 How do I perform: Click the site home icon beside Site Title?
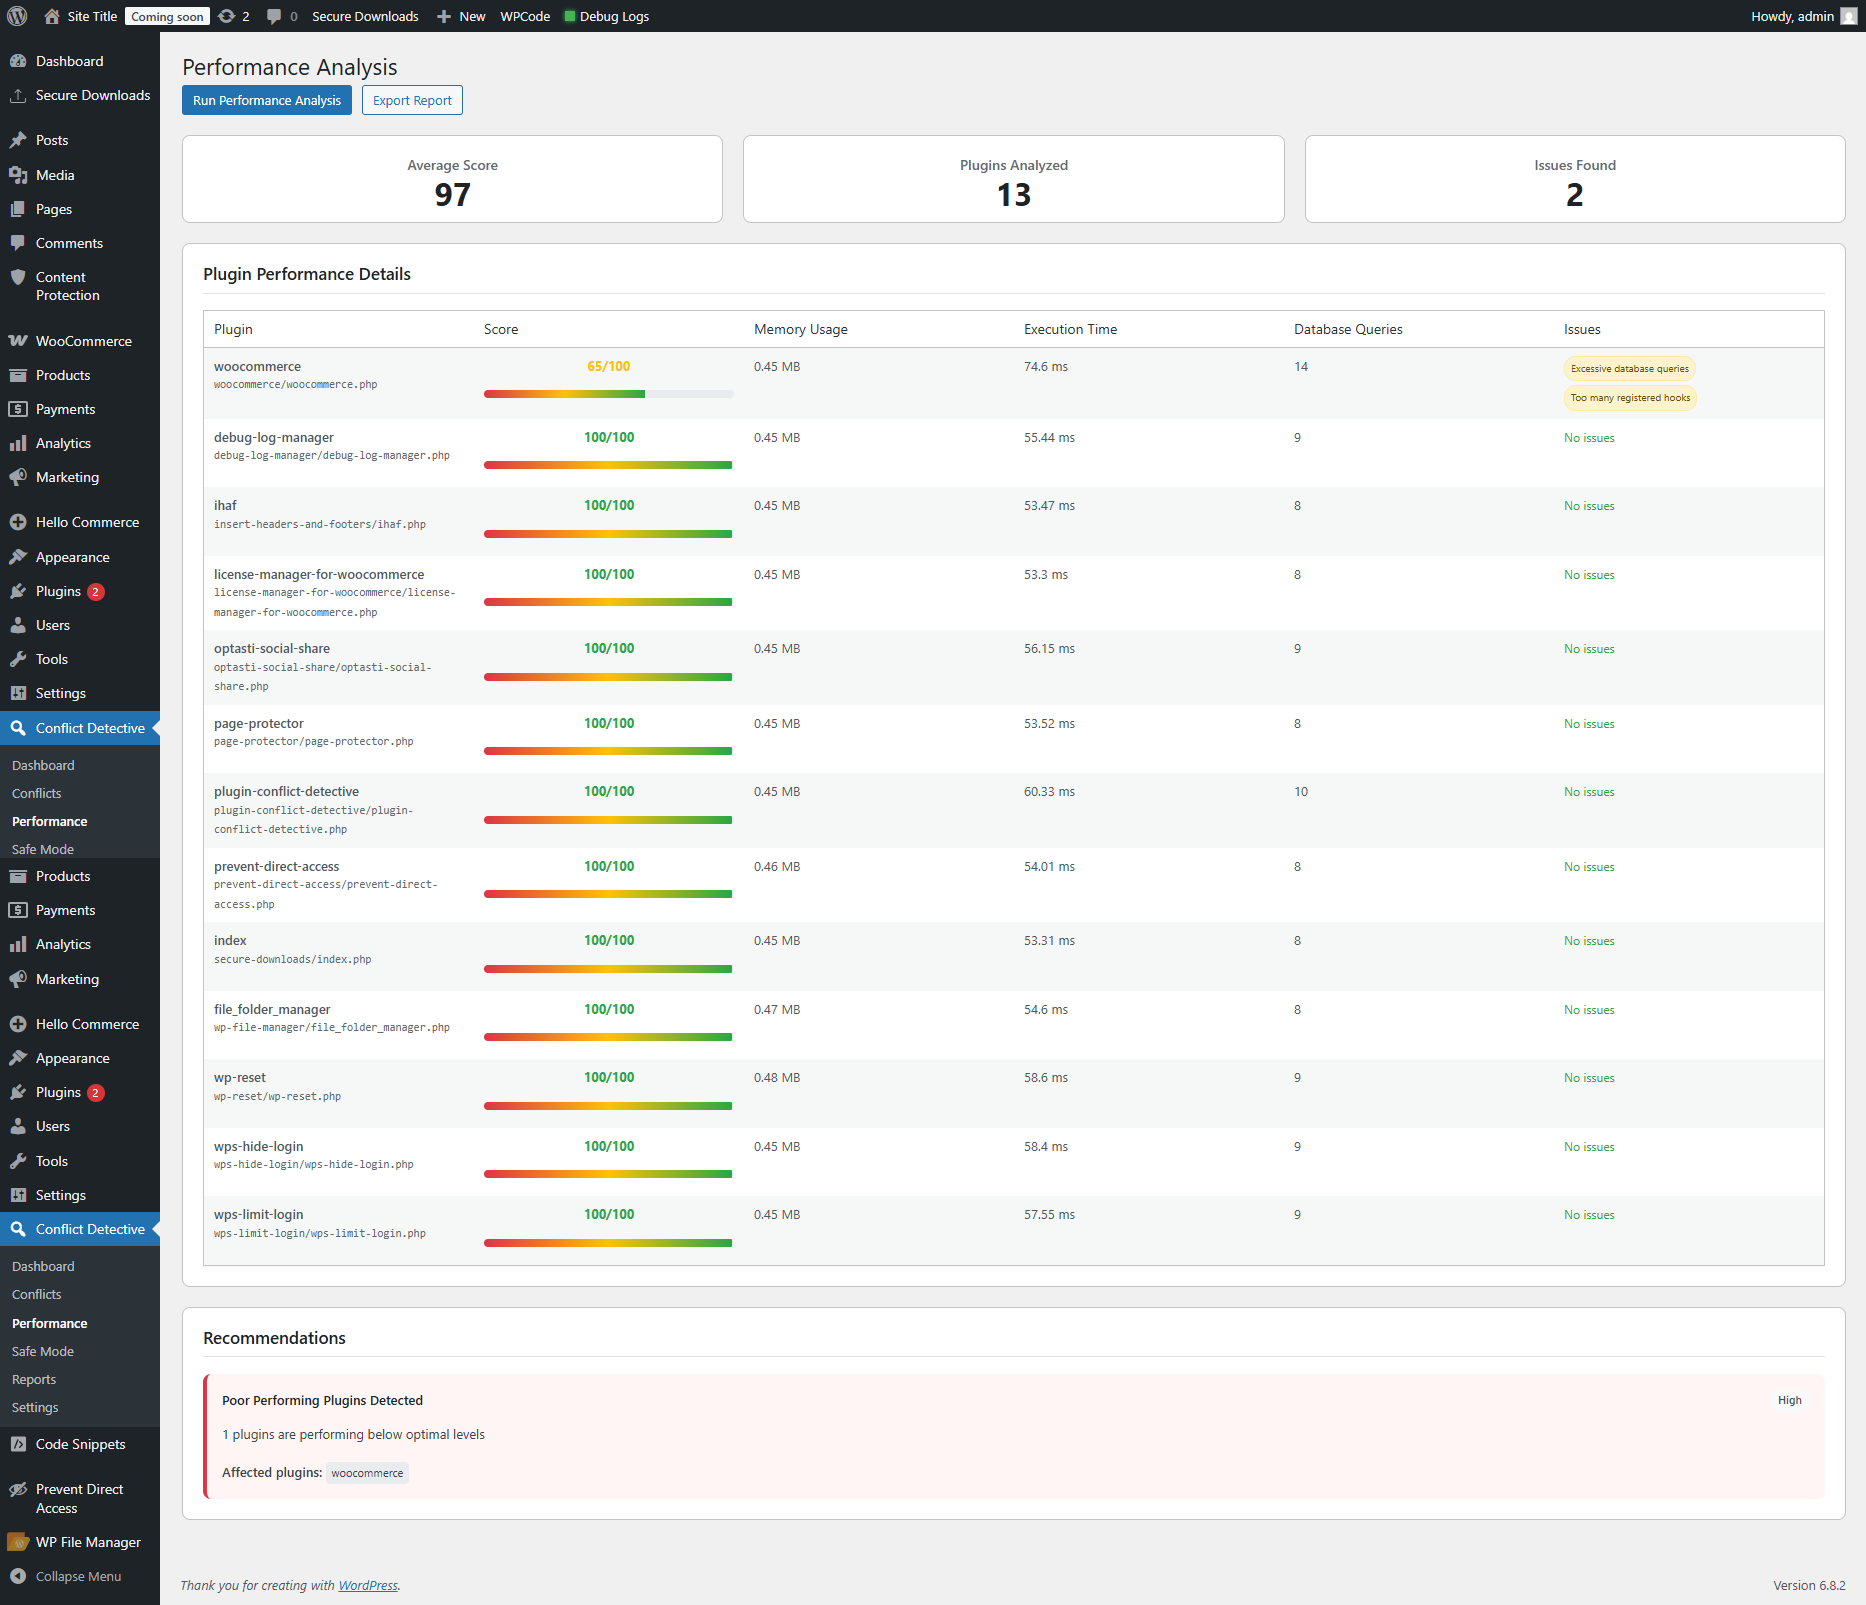pyautogui.click(x=52, y=16)
